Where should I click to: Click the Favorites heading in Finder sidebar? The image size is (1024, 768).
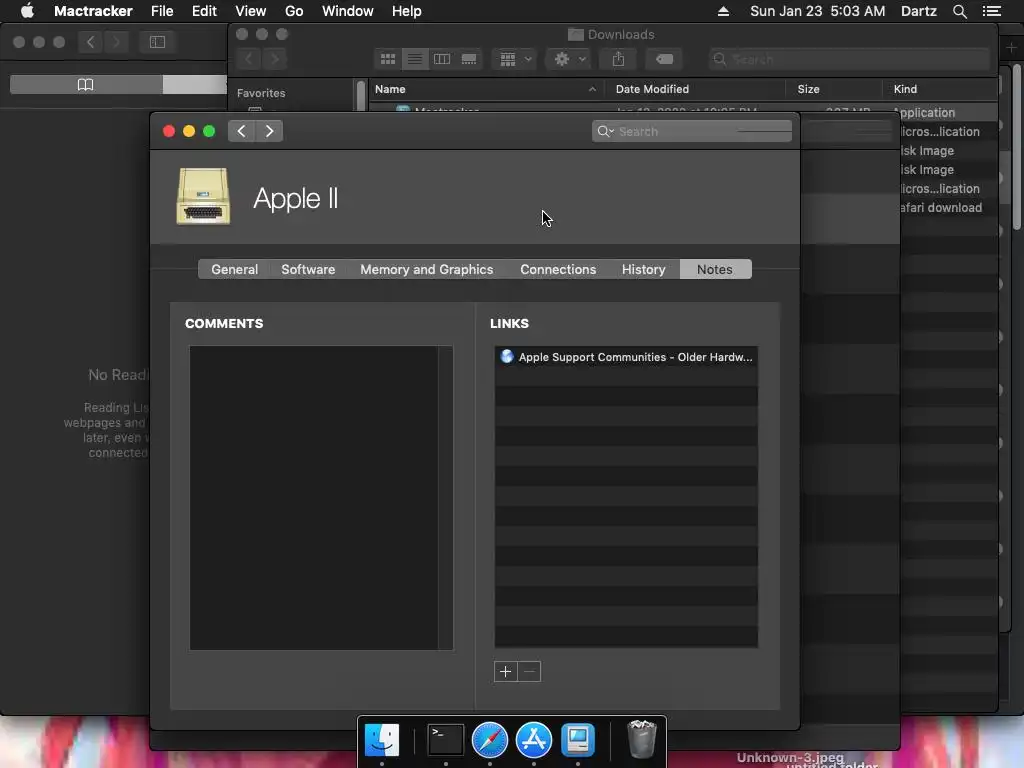point(261,93)
